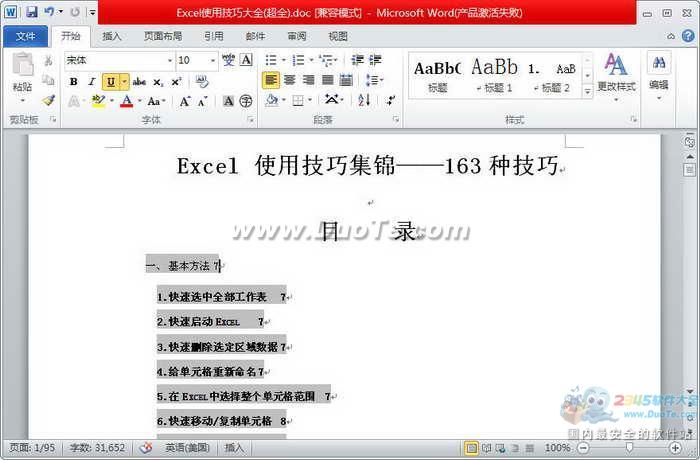
Task: Click the Zoom In plus button
Action: click(x=675, y=447)
